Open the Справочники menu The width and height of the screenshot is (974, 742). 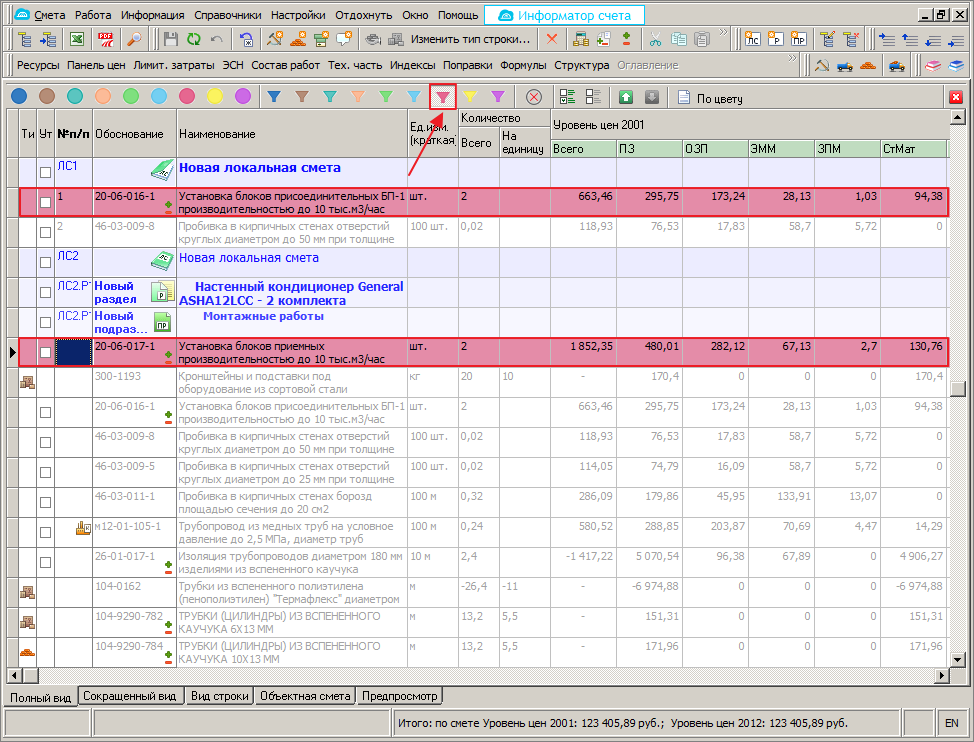coord(227,15)
